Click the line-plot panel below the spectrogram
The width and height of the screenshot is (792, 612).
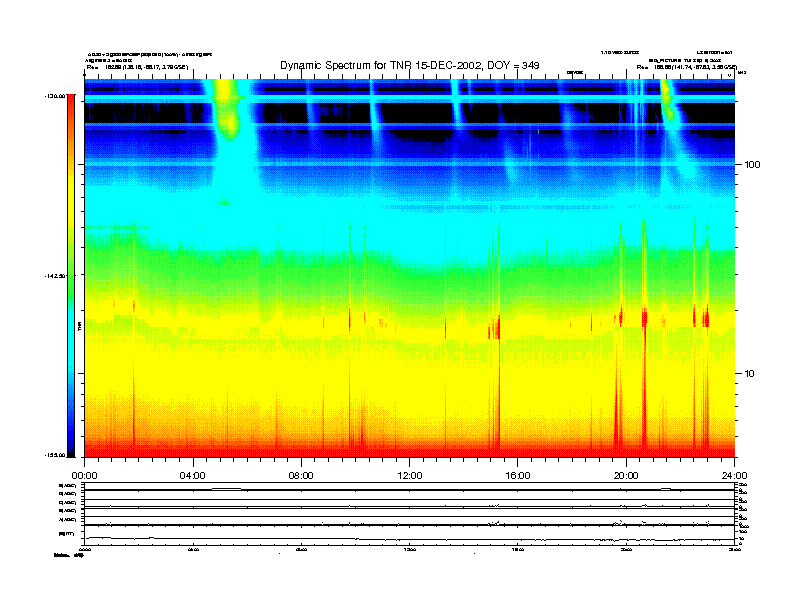(409, 513)
